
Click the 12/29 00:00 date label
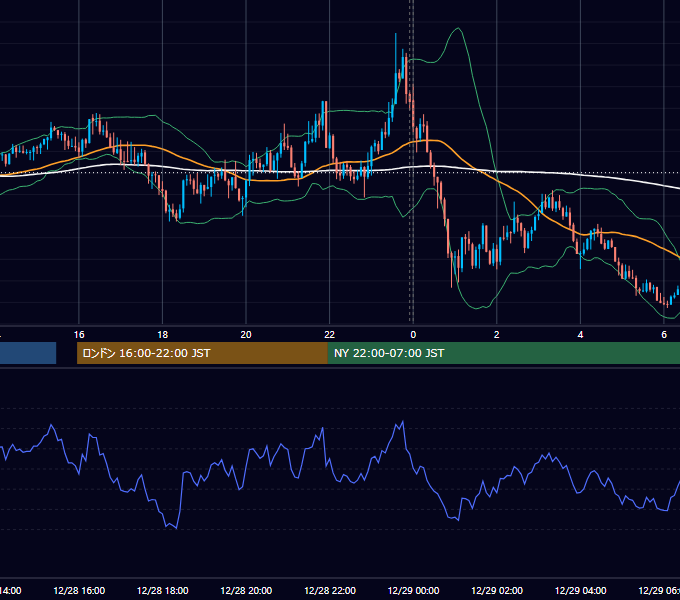coord(413,591)
